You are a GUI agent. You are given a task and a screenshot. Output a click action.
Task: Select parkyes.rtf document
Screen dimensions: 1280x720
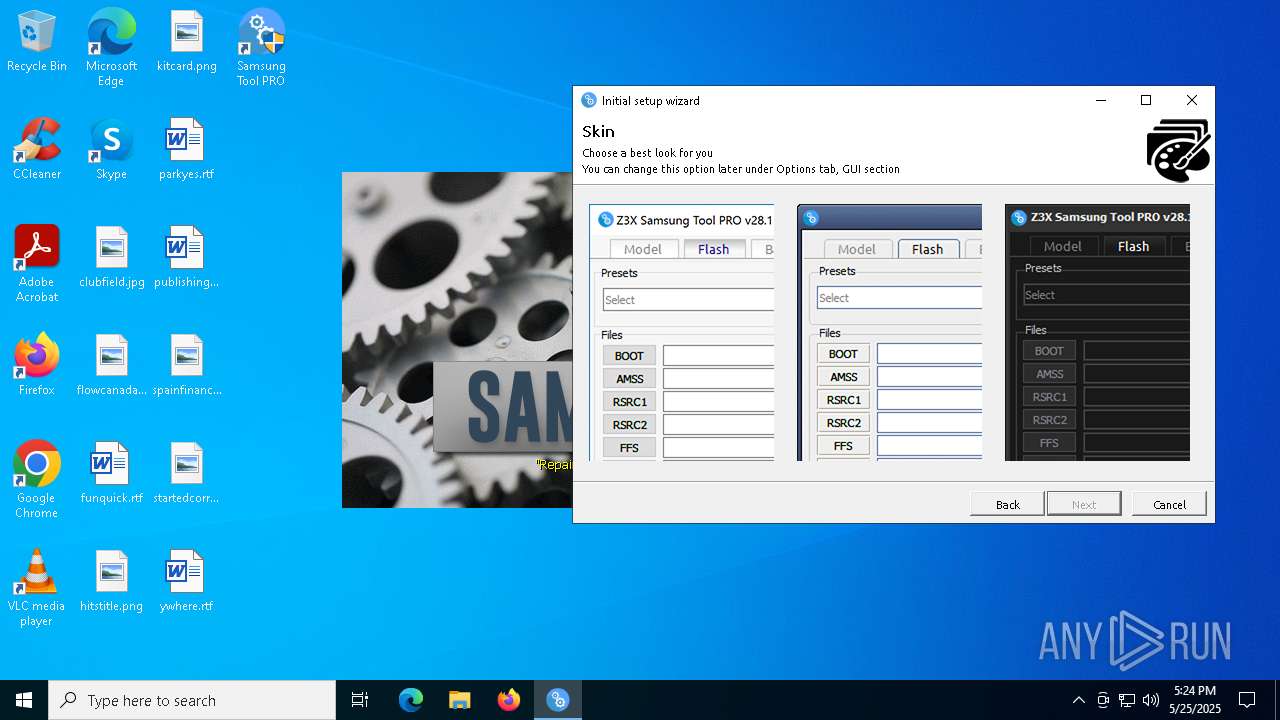point(186,150)
